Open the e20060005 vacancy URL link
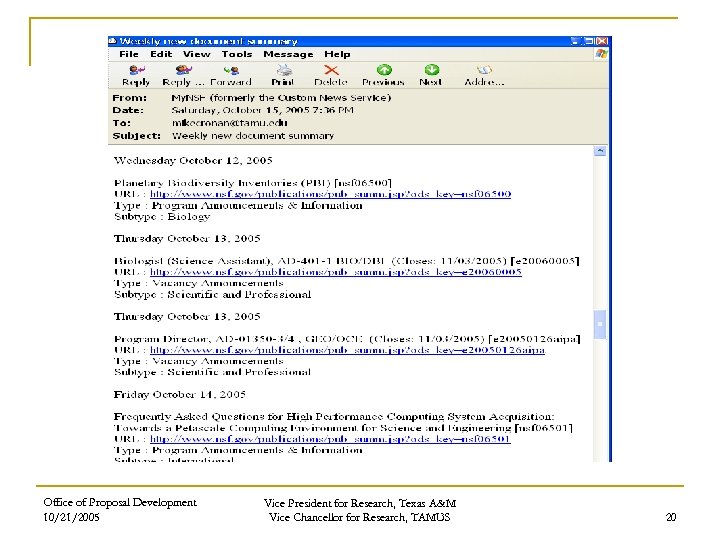The height and width of the screenshot is (540, 720). pos(336,272)
